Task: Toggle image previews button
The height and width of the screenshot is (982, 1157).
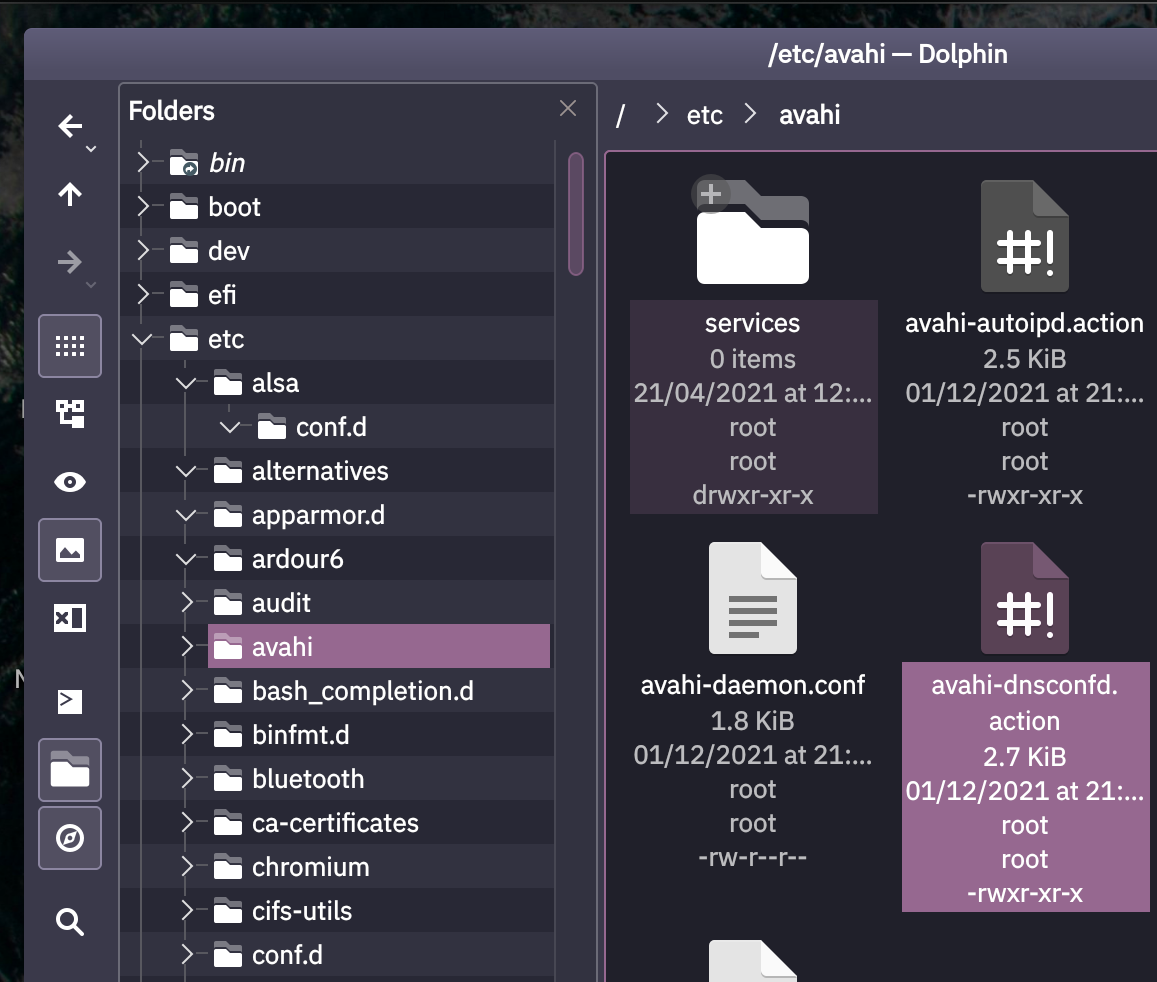Action: click(70, 550)
